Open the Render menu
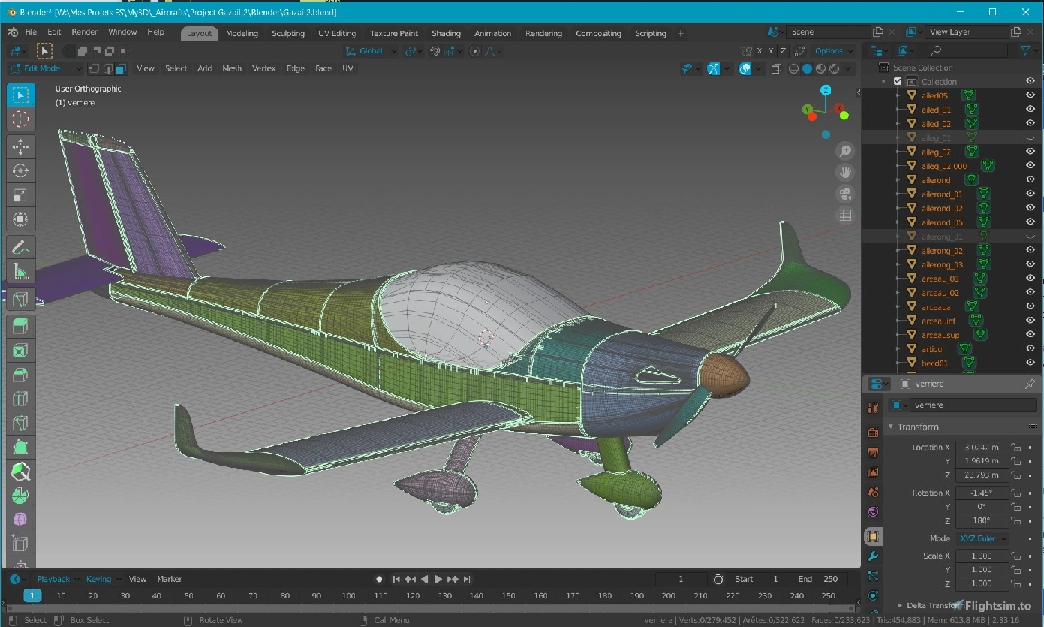1044x627 pixels. click(x=84, y=33)
